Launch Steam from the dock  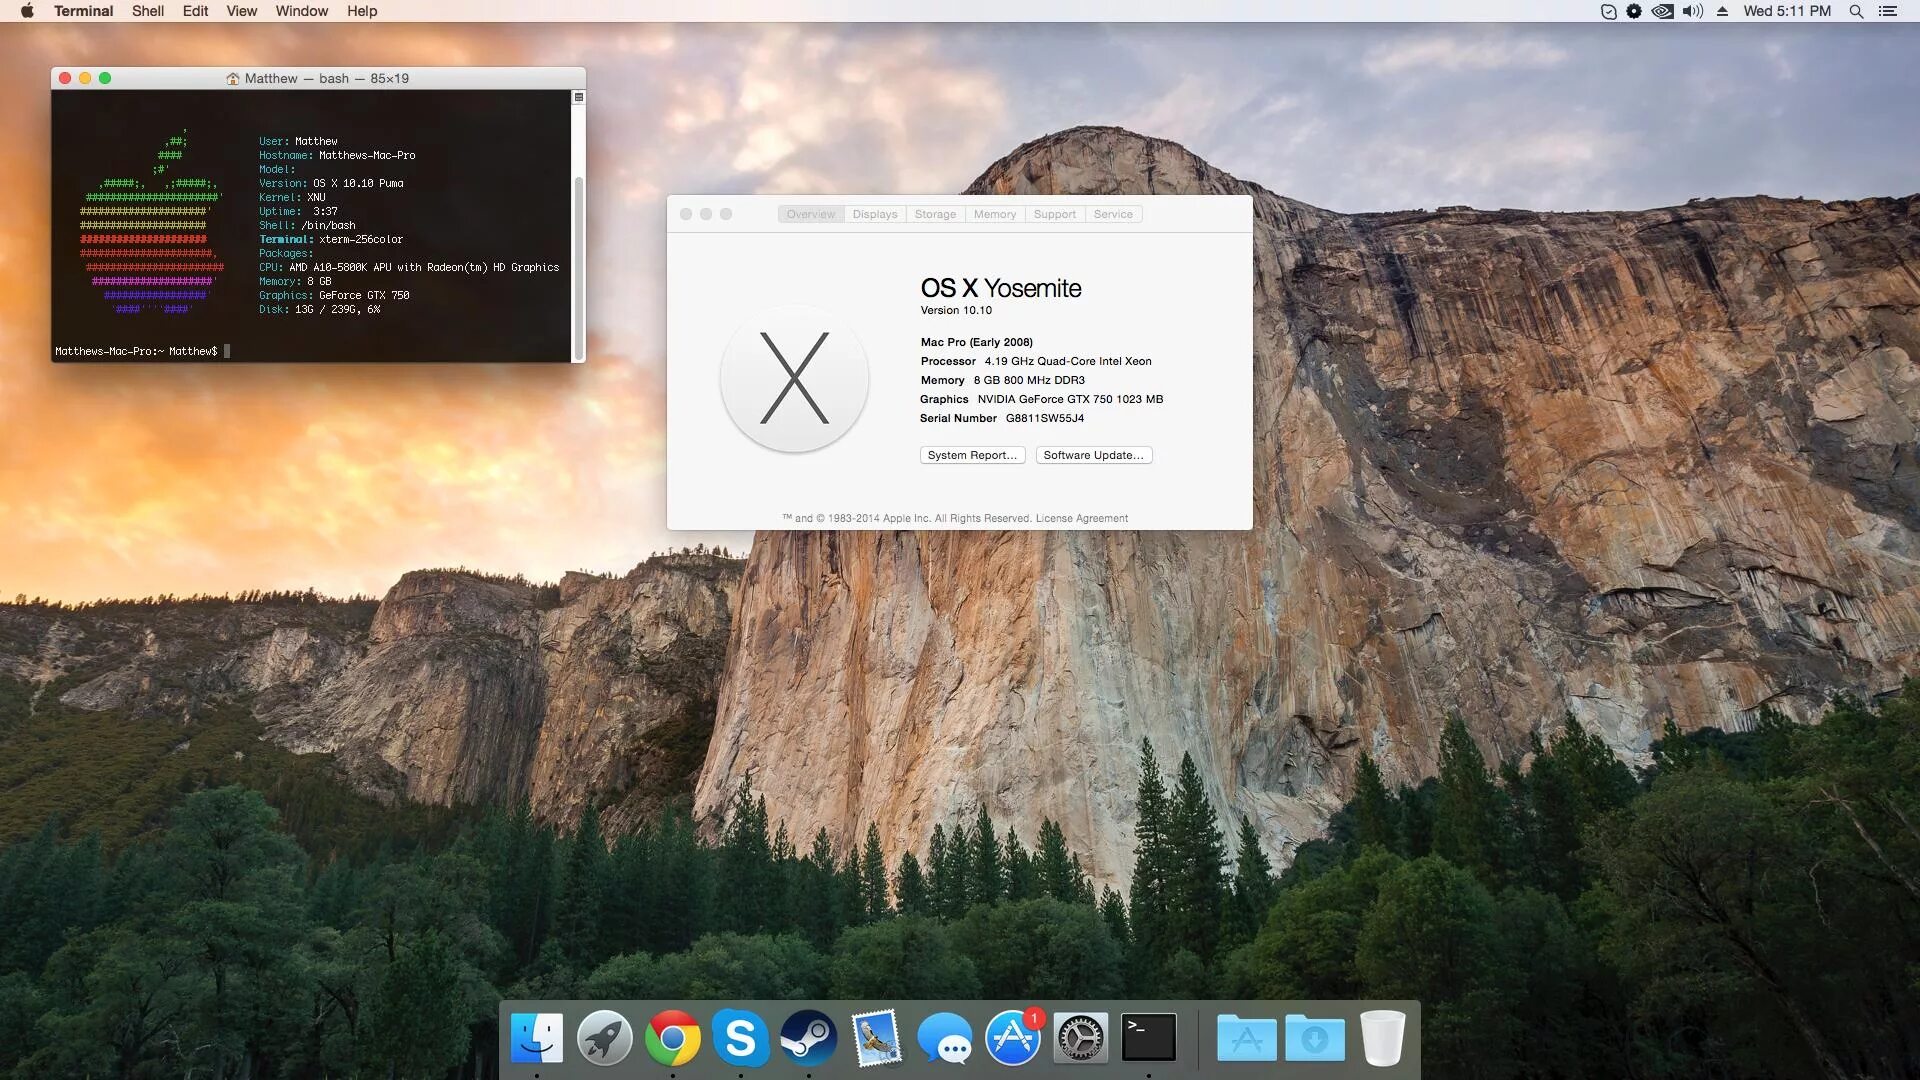click(x=808, y=1038)
